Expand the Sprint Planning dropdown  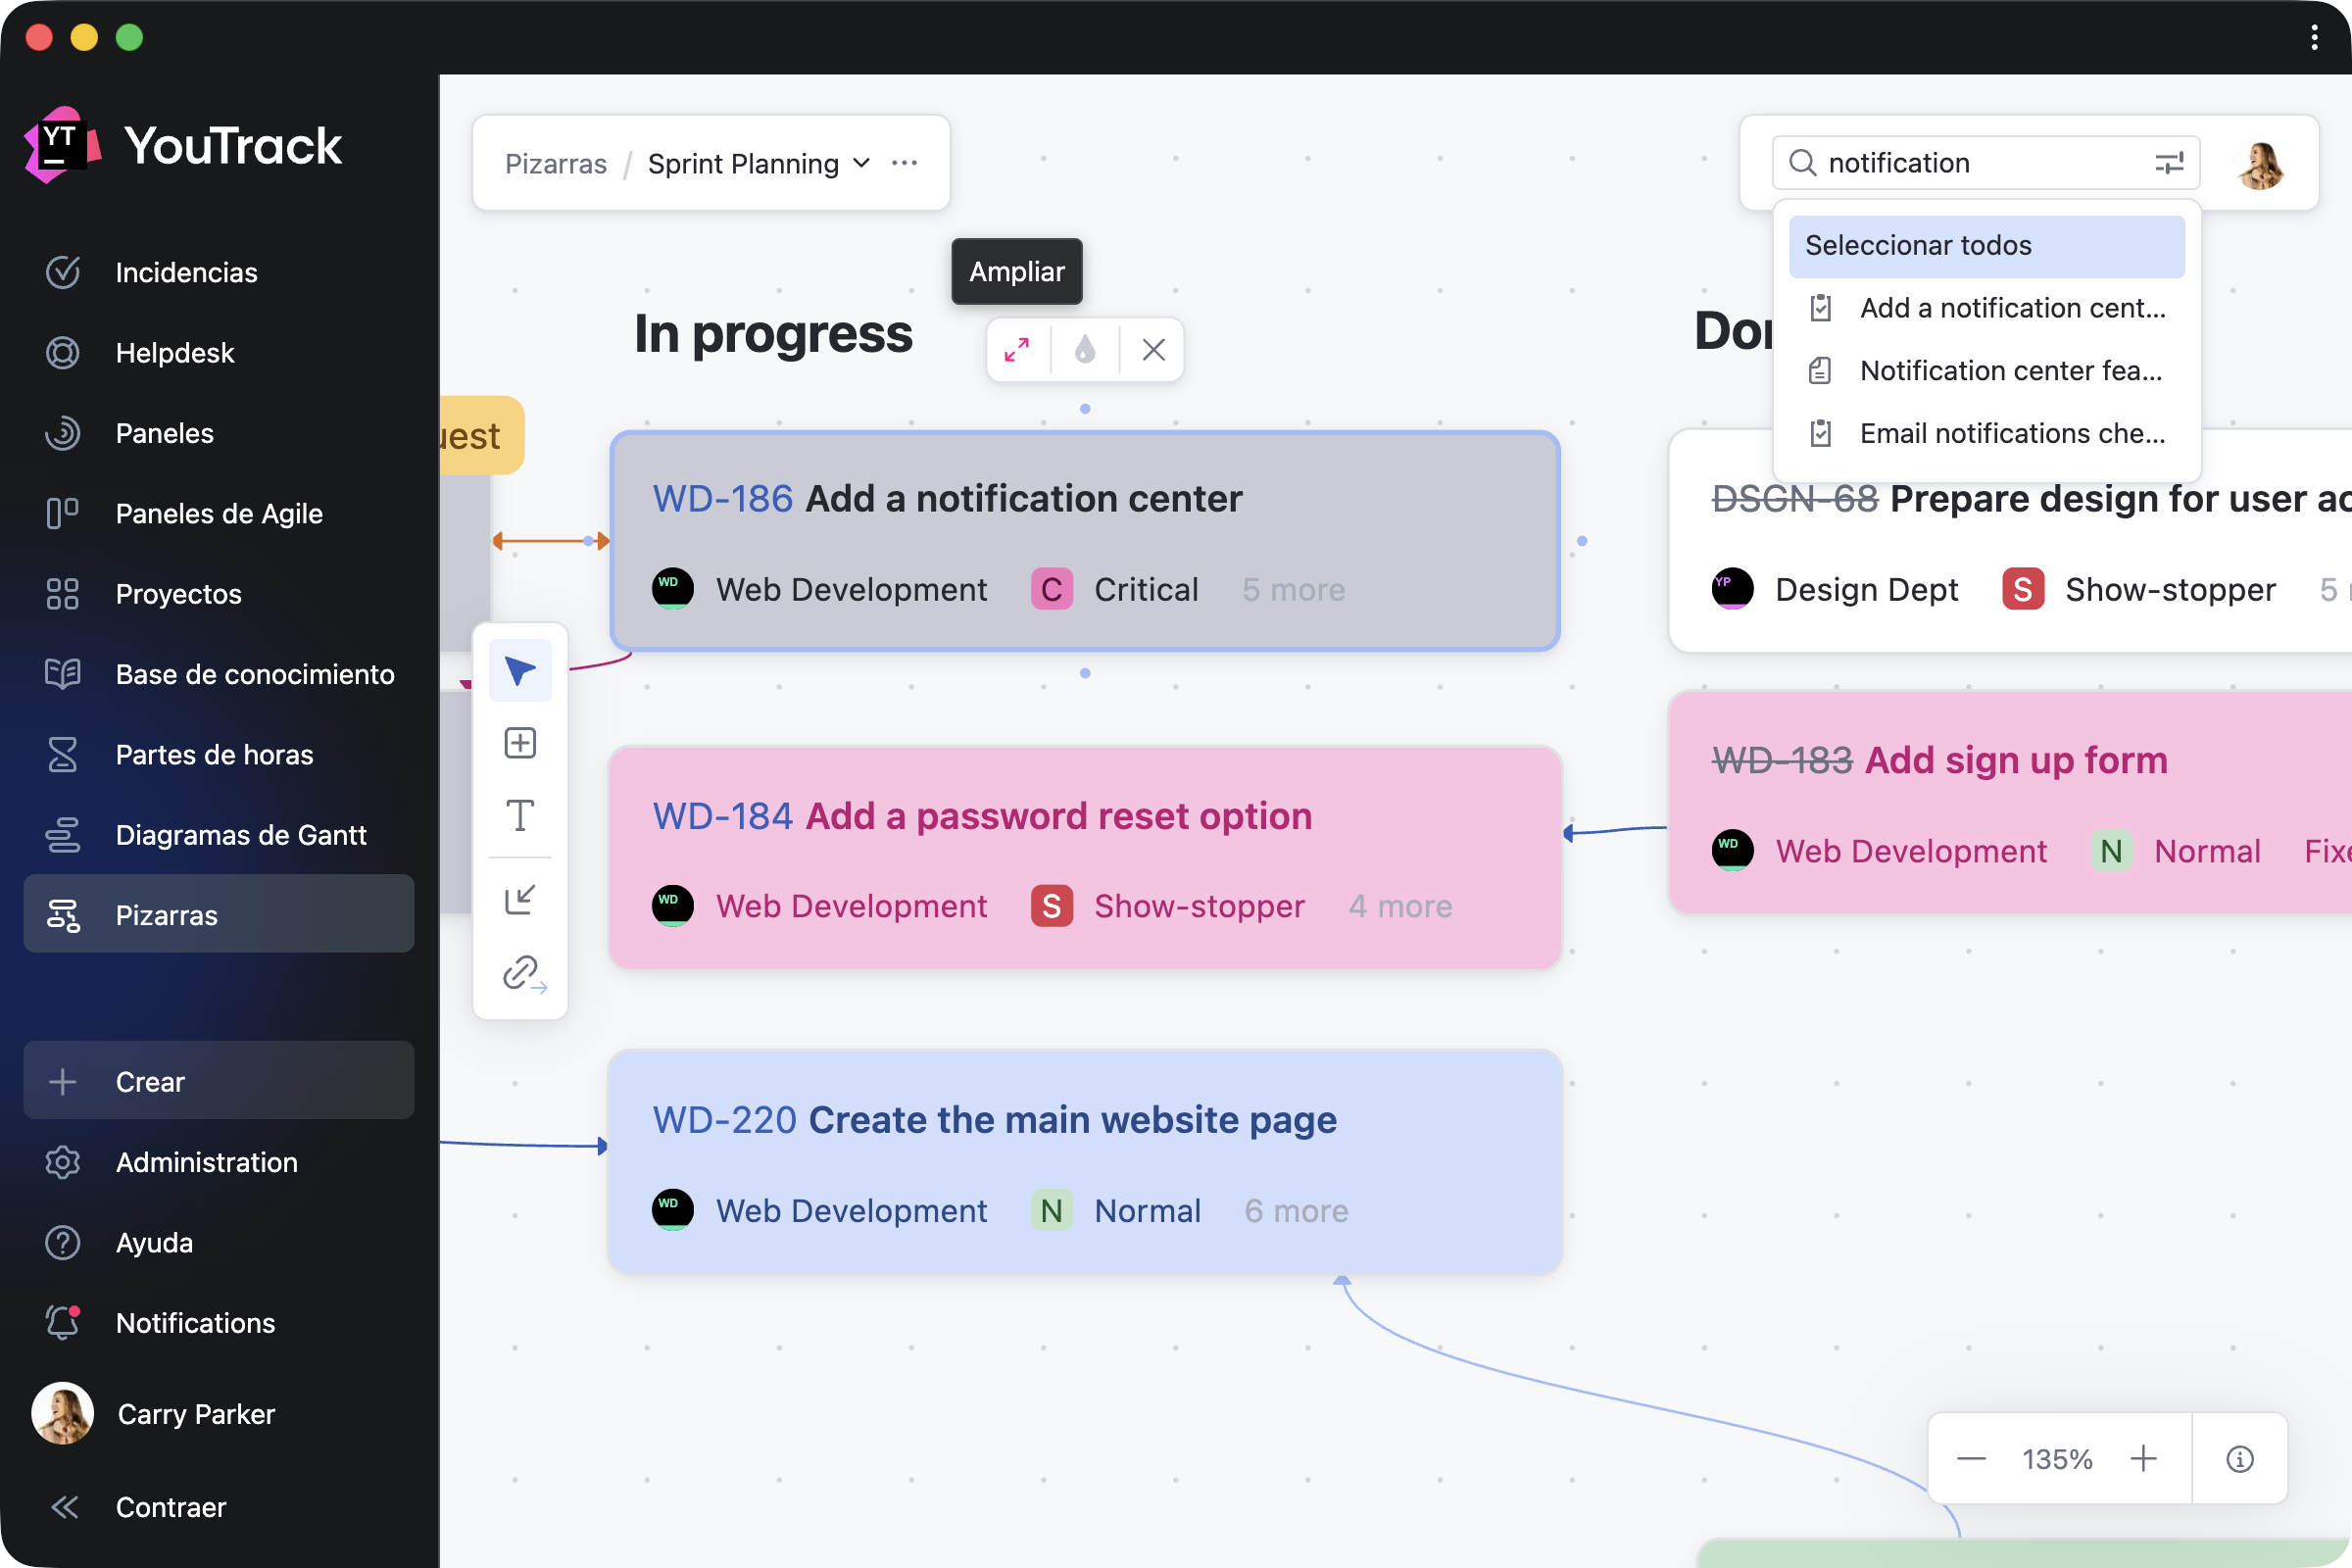861,163
